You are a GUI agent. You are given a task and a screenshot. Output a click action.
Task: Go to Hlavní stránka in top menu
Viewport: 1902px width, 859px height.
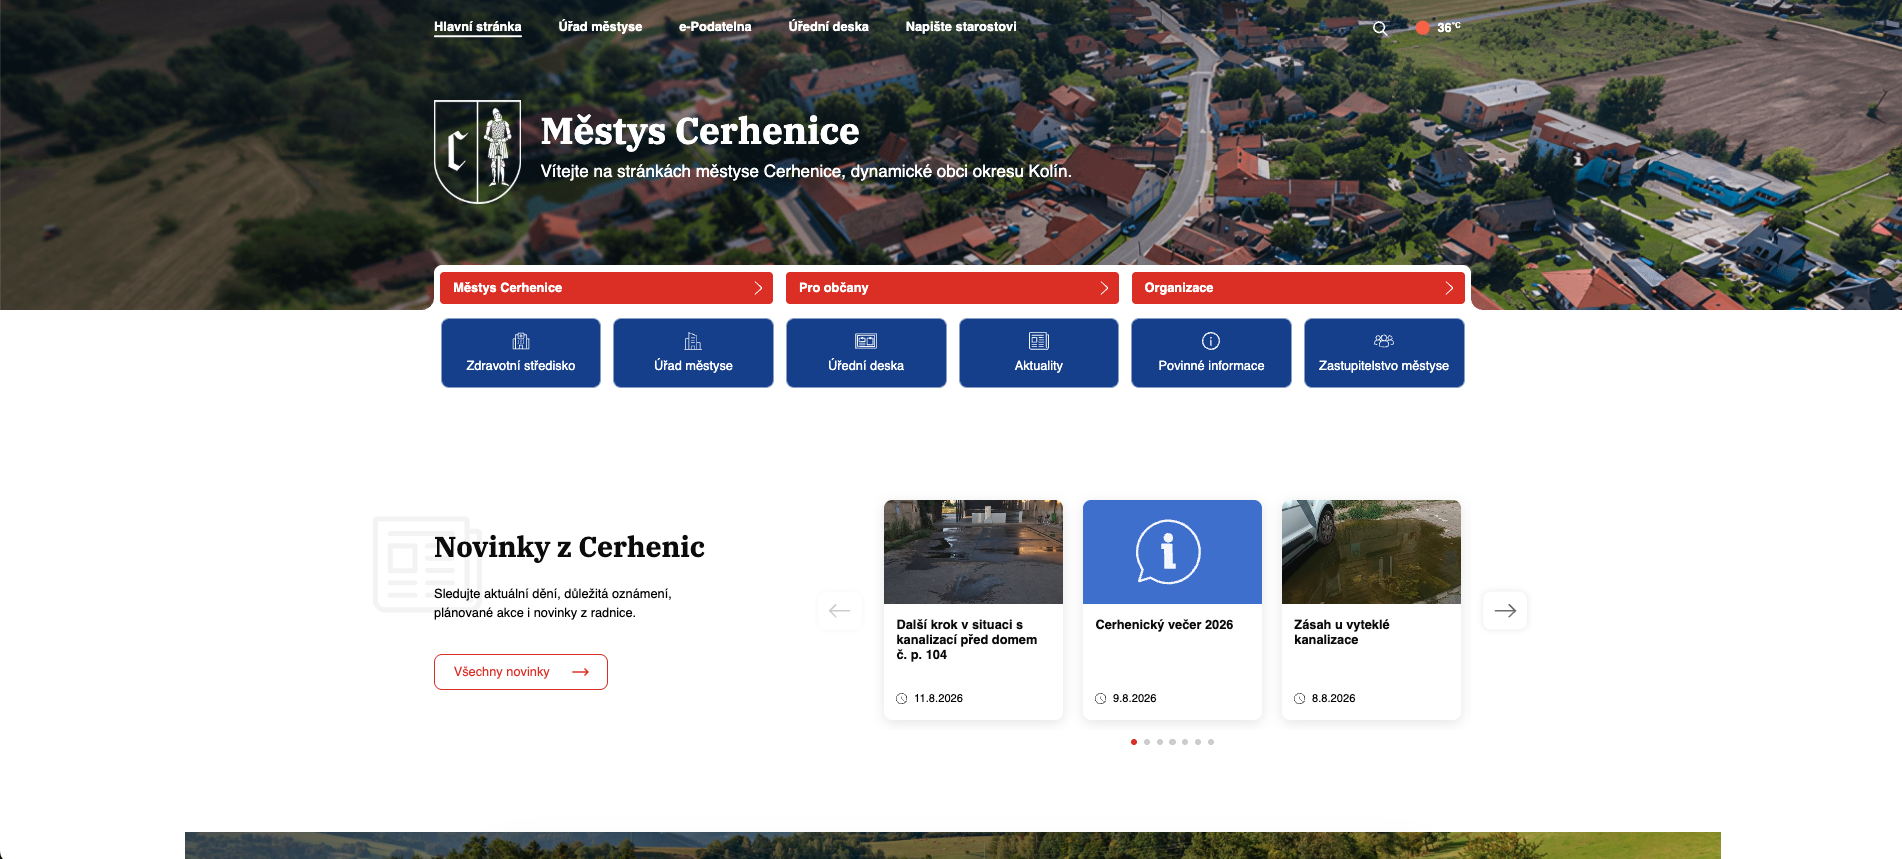click(478, 27)
